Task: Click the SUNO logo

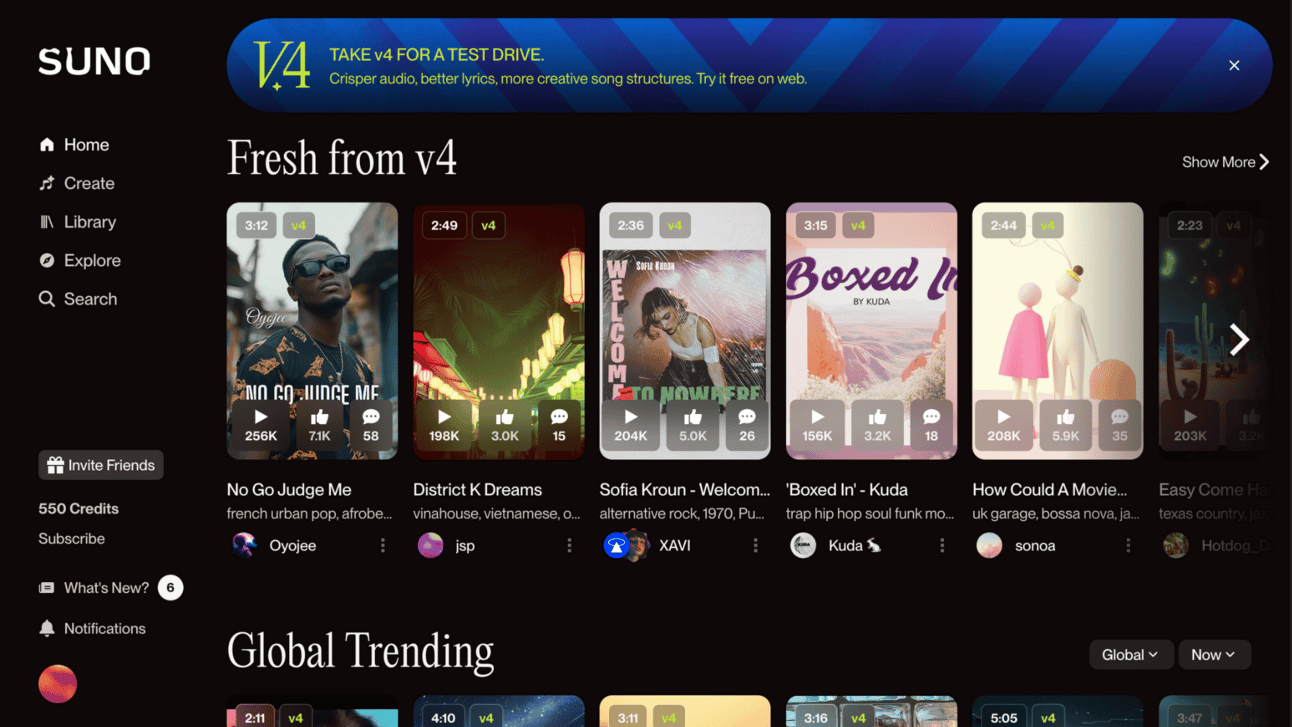Action: click(x=94, y=61)
